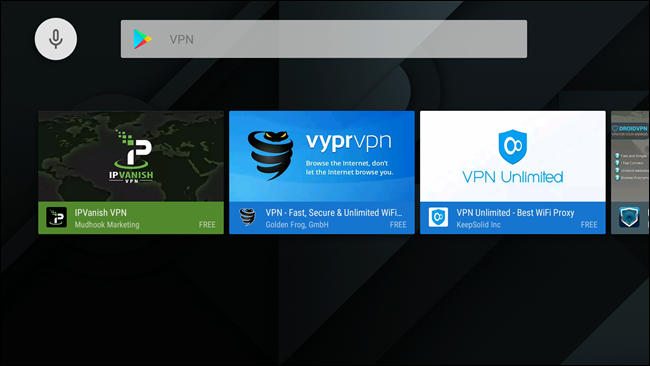Click the Google Play logo in search bar
The image size is (650, 366).
(142, 39)
